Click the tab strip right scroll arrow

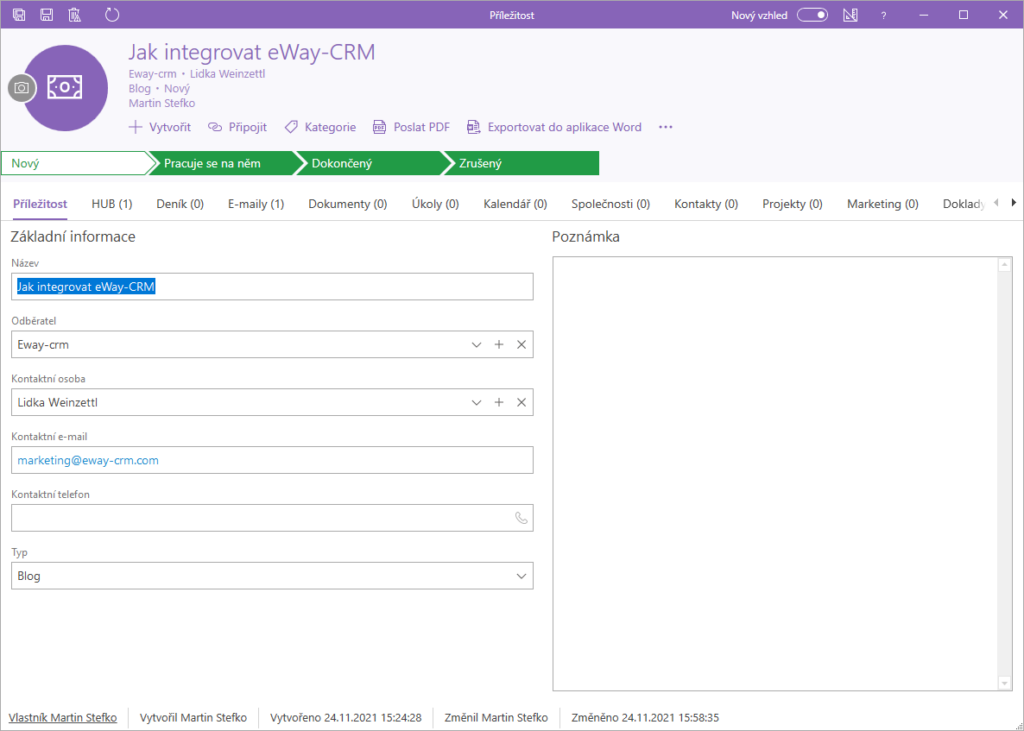click(x=1014, y=203)
